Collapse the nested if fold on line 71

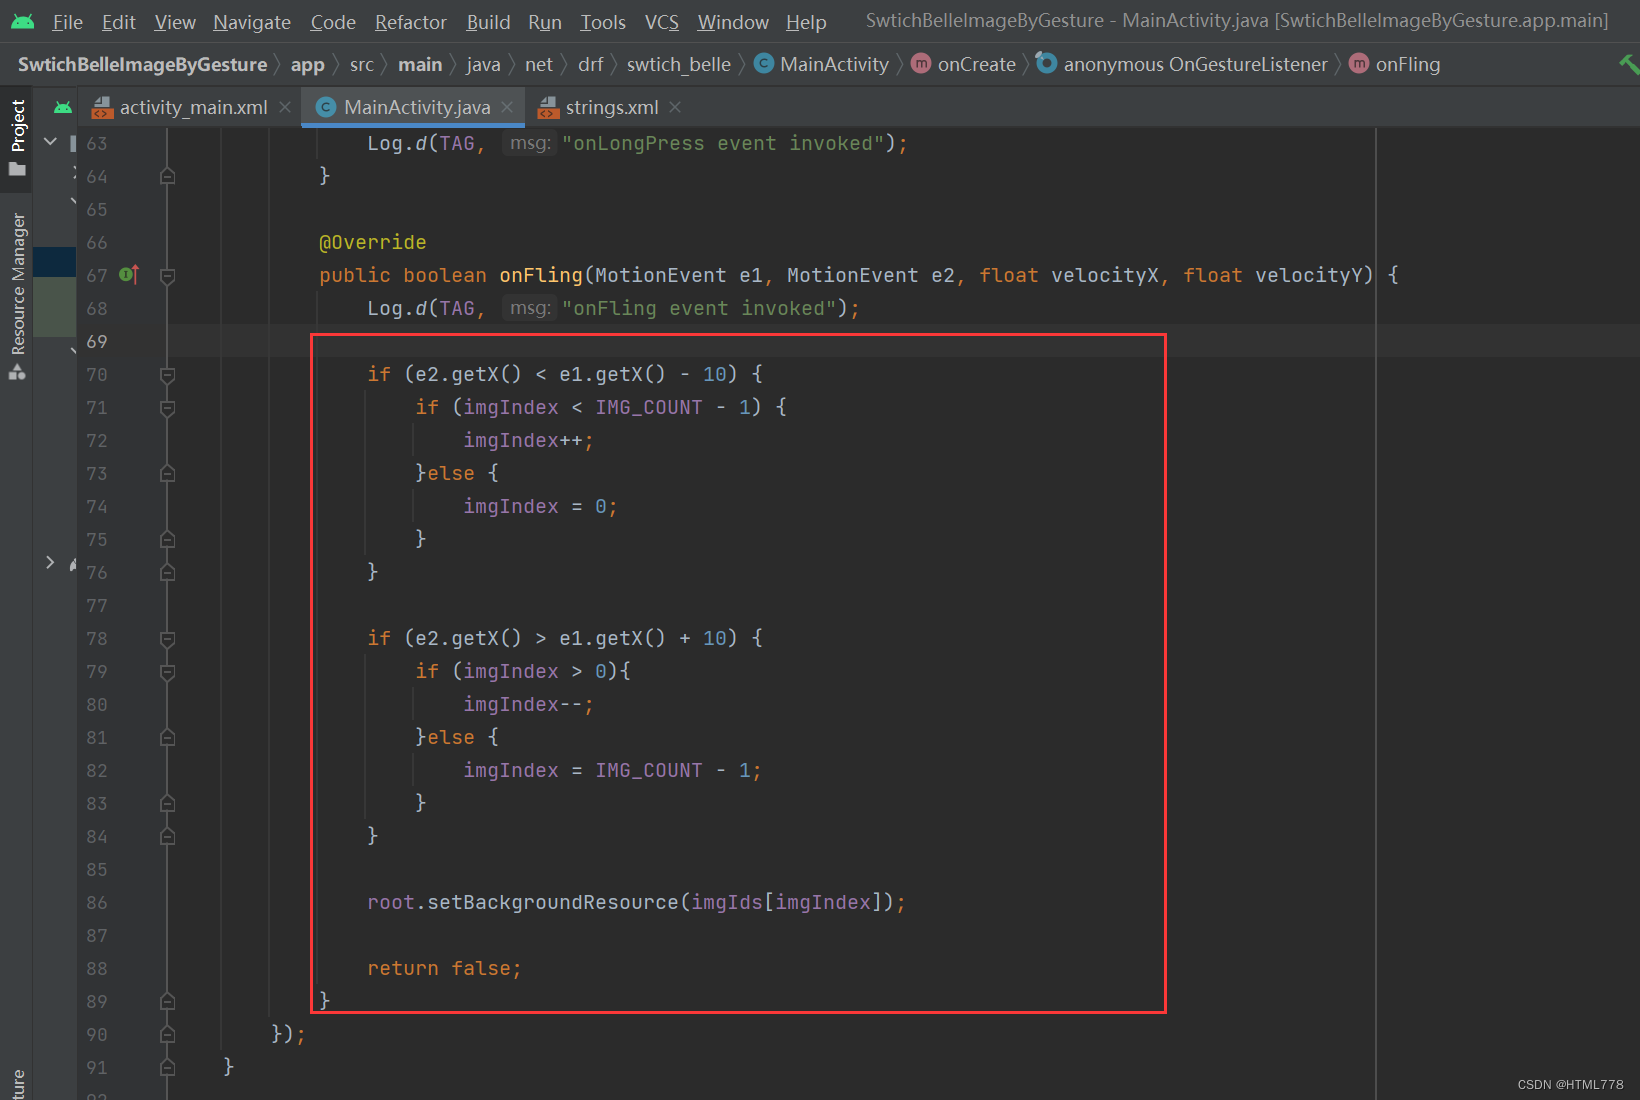click(x=168, y=408)
